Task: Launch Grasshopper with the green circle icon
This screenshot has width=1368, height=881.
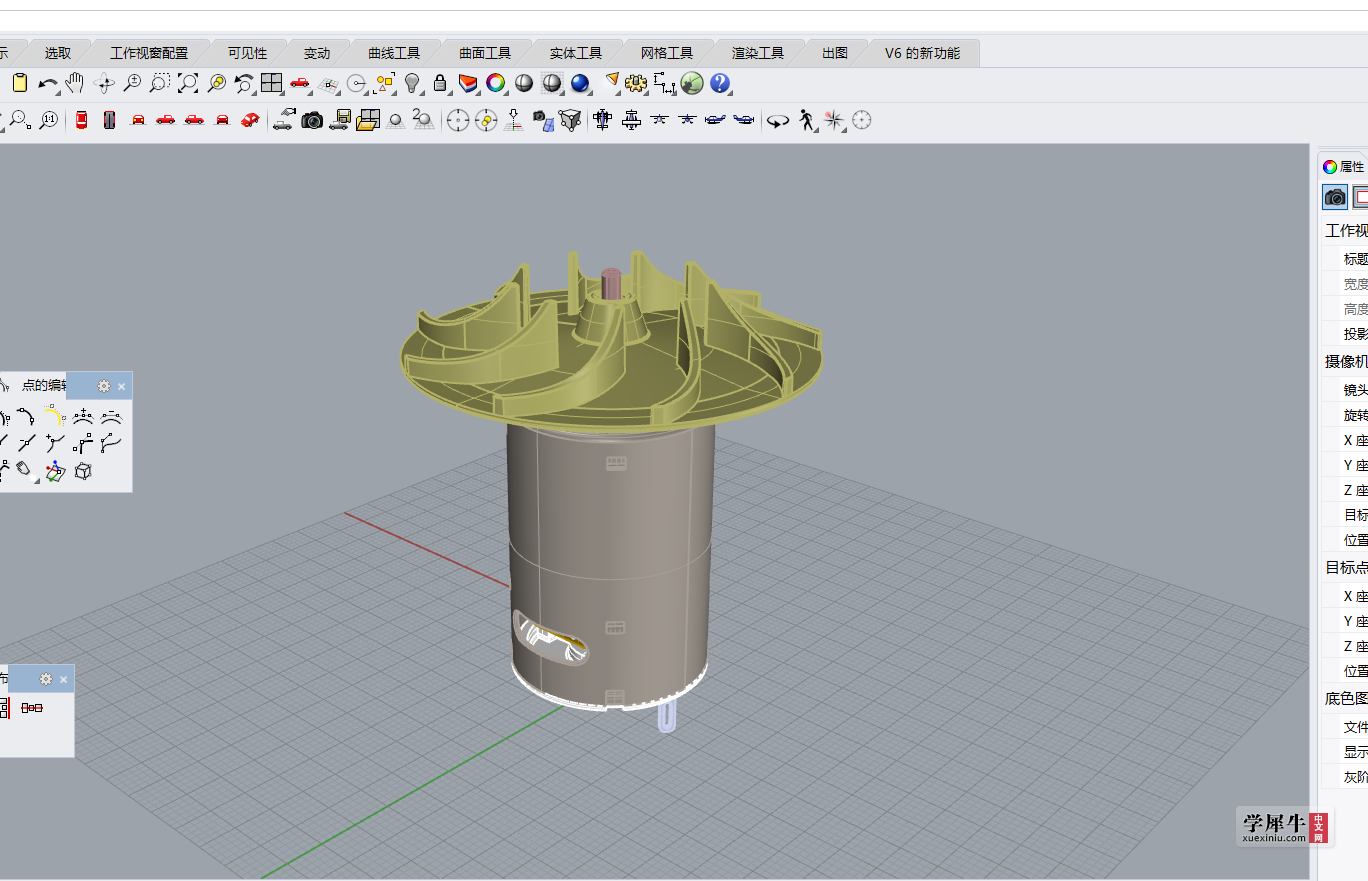Action: (692, 83)
